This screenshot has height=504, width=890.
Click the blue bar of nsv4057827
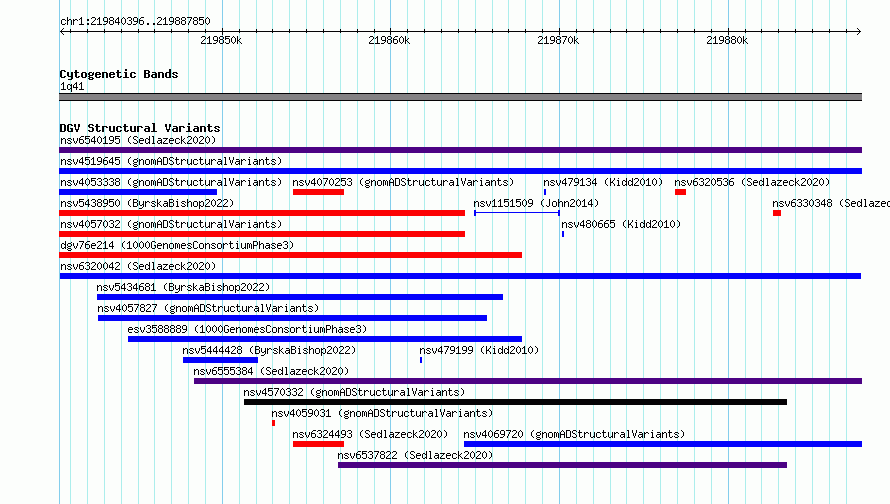click(292, 318)
